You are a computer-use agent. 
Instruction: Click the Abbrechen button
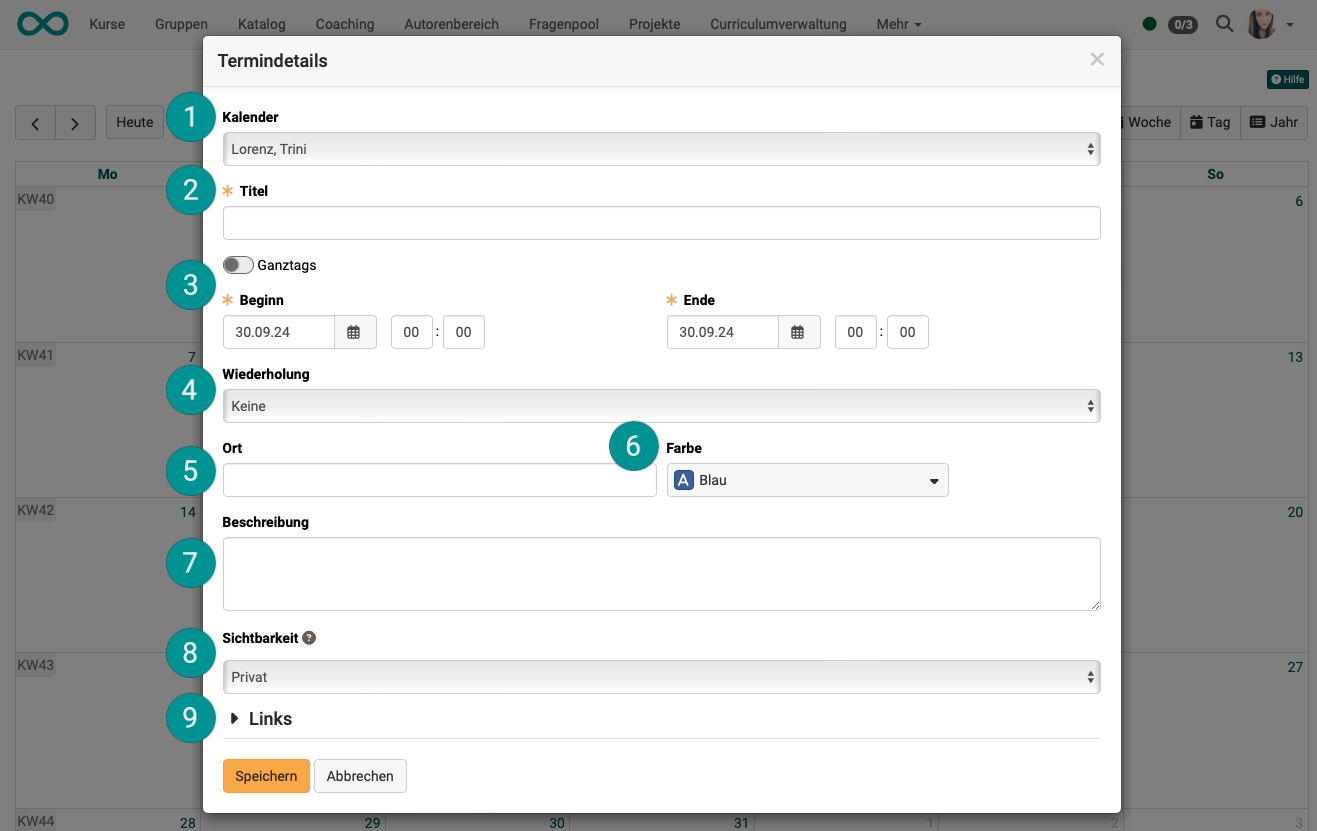[360, 776]
